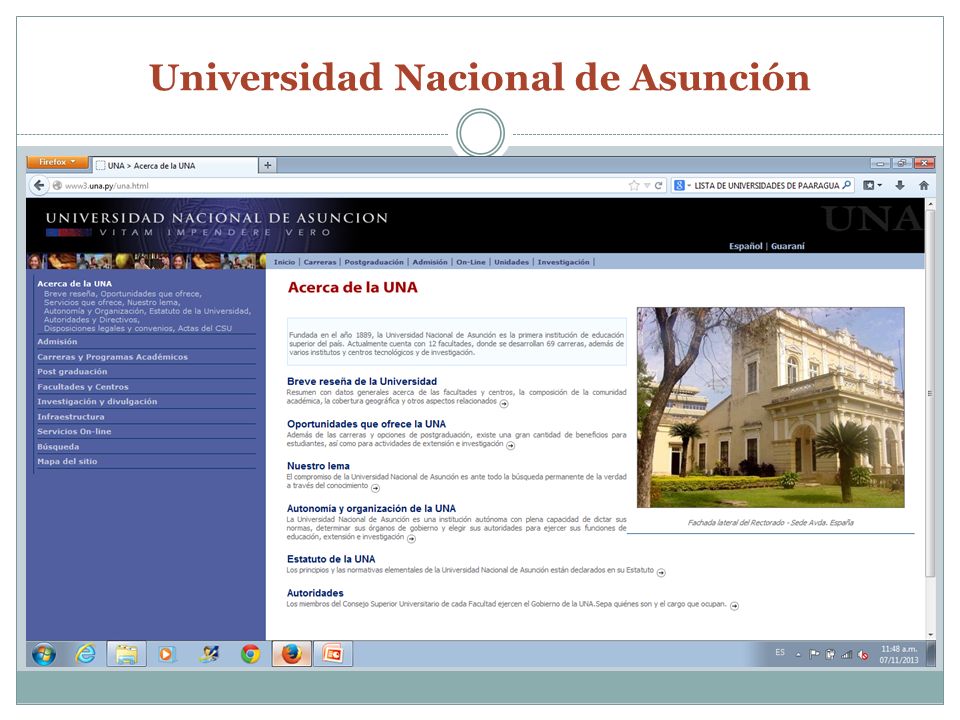Viewport: 960px width, 720px height.
Task: Open Unidades in the top navigation
Action: (x=511, y=262)
